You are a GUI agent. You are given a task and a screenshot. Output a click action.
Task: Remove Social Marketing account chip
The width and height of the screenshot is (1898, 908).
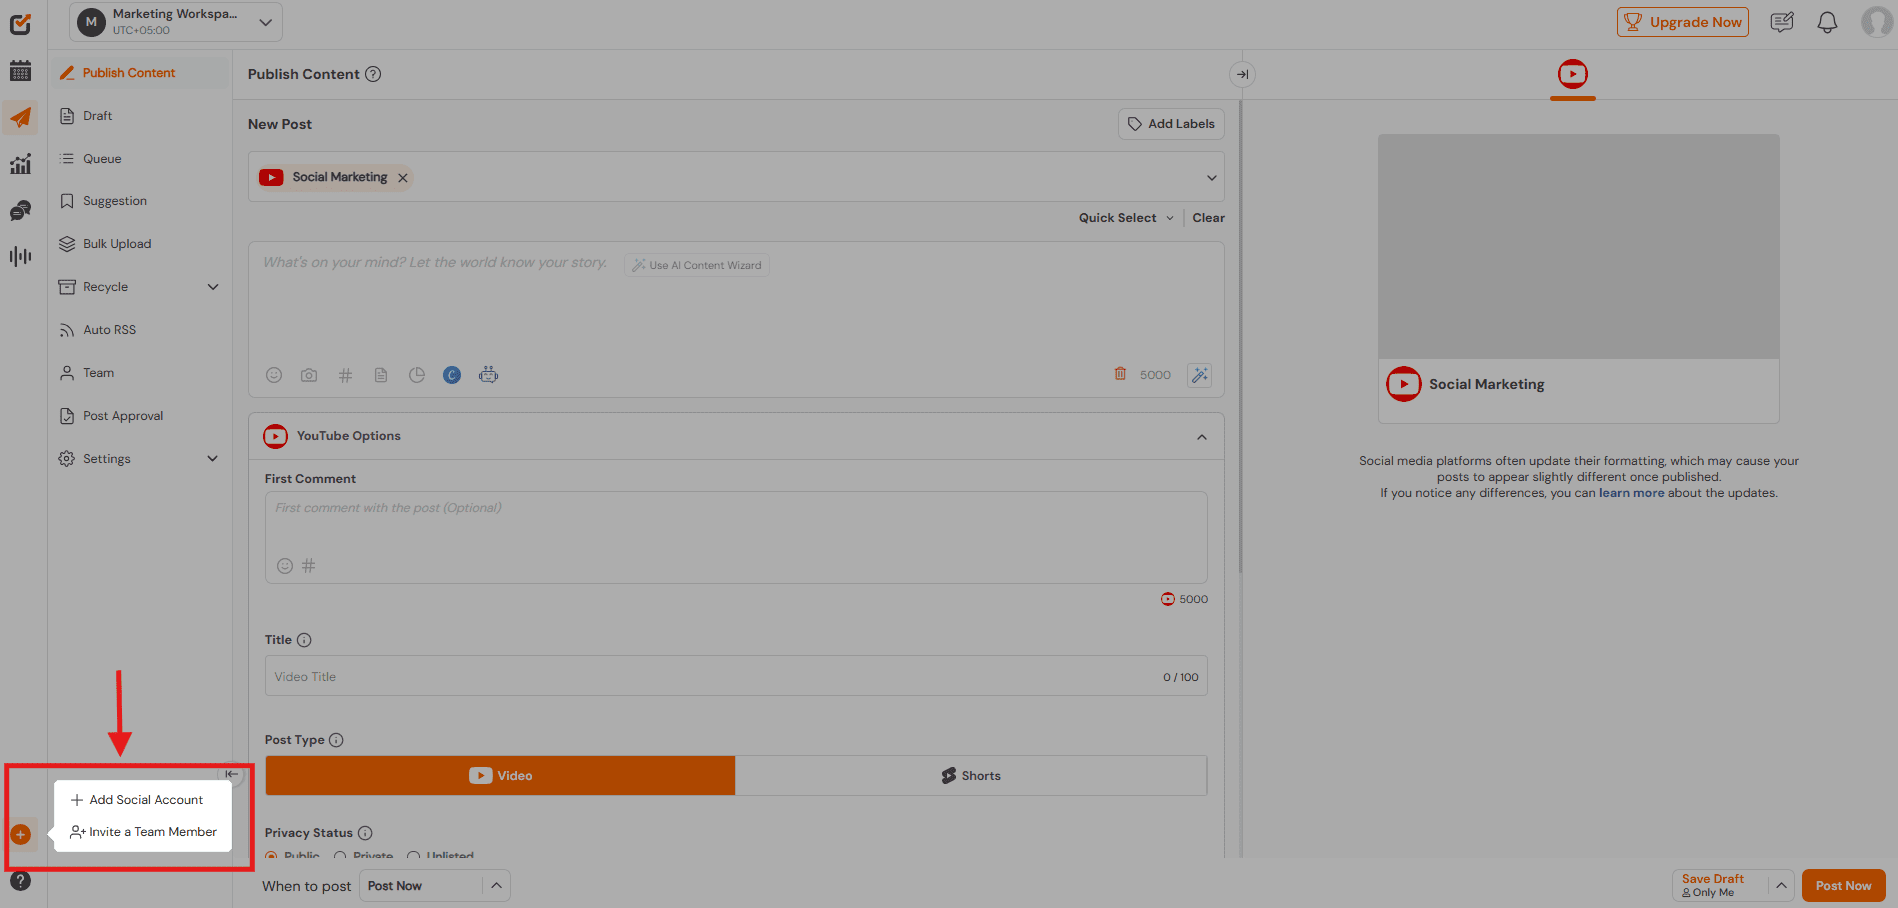pos(403,178)
